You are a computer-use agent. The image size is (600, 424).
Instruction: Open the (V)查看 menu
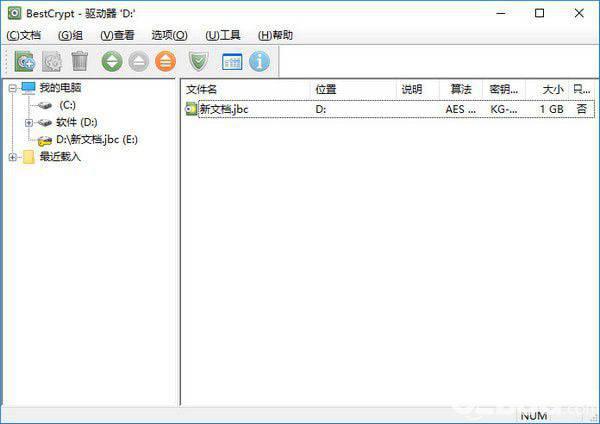(117, 35)
